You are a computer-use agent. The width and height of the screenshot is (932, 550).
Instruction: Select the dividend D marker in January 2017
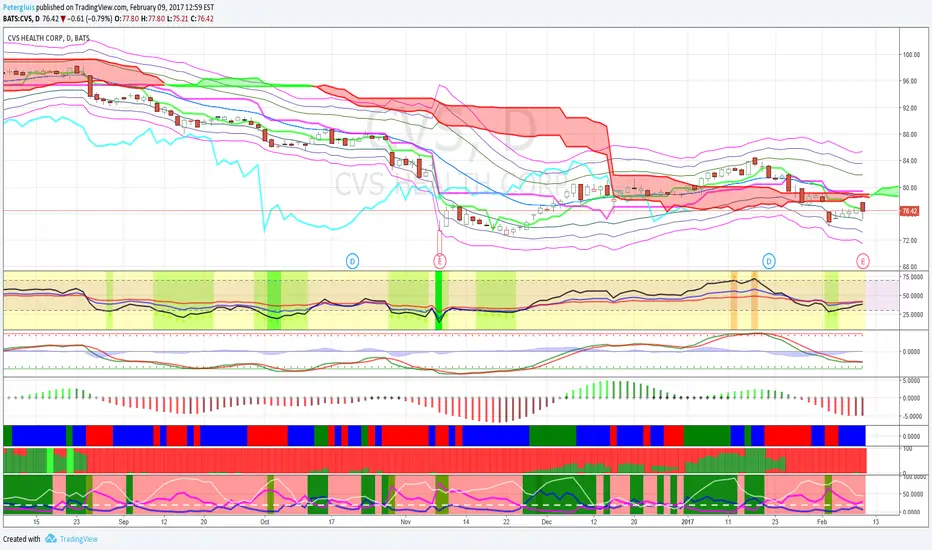point(769,260)
